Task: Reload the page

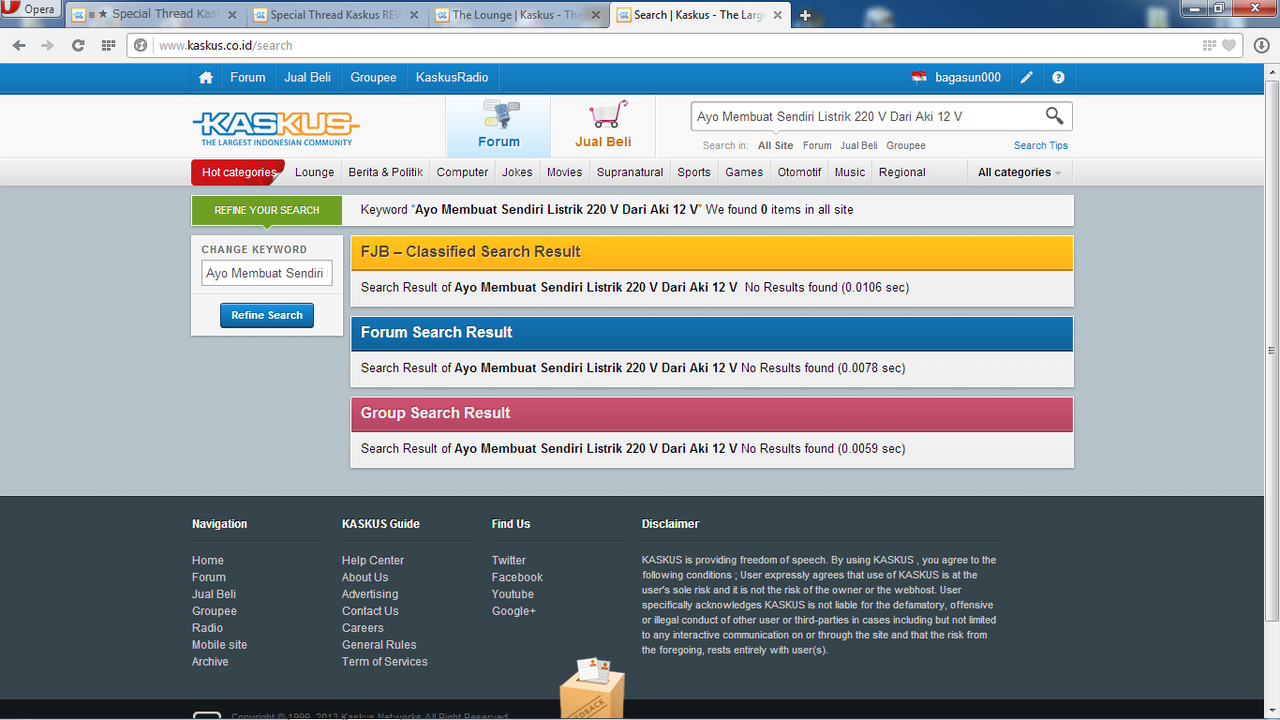Action: coord(78,45)
